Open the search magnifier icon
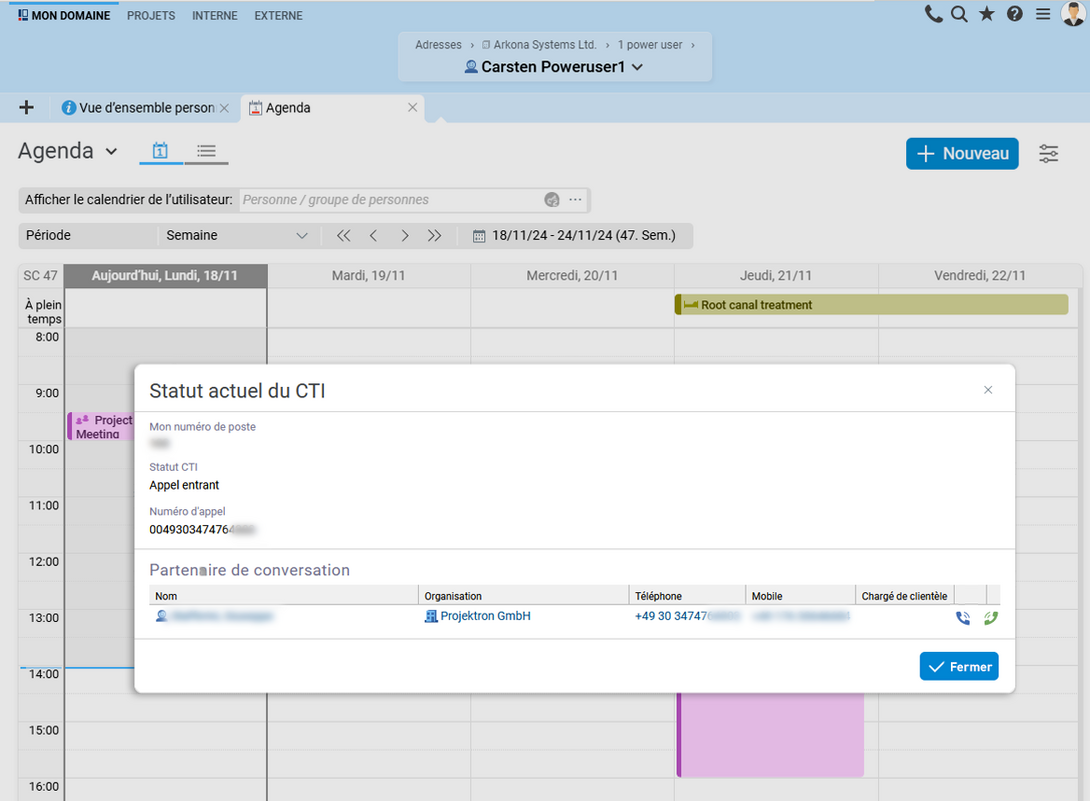Viewport: 1090px width, 801px height. [959, 14]
